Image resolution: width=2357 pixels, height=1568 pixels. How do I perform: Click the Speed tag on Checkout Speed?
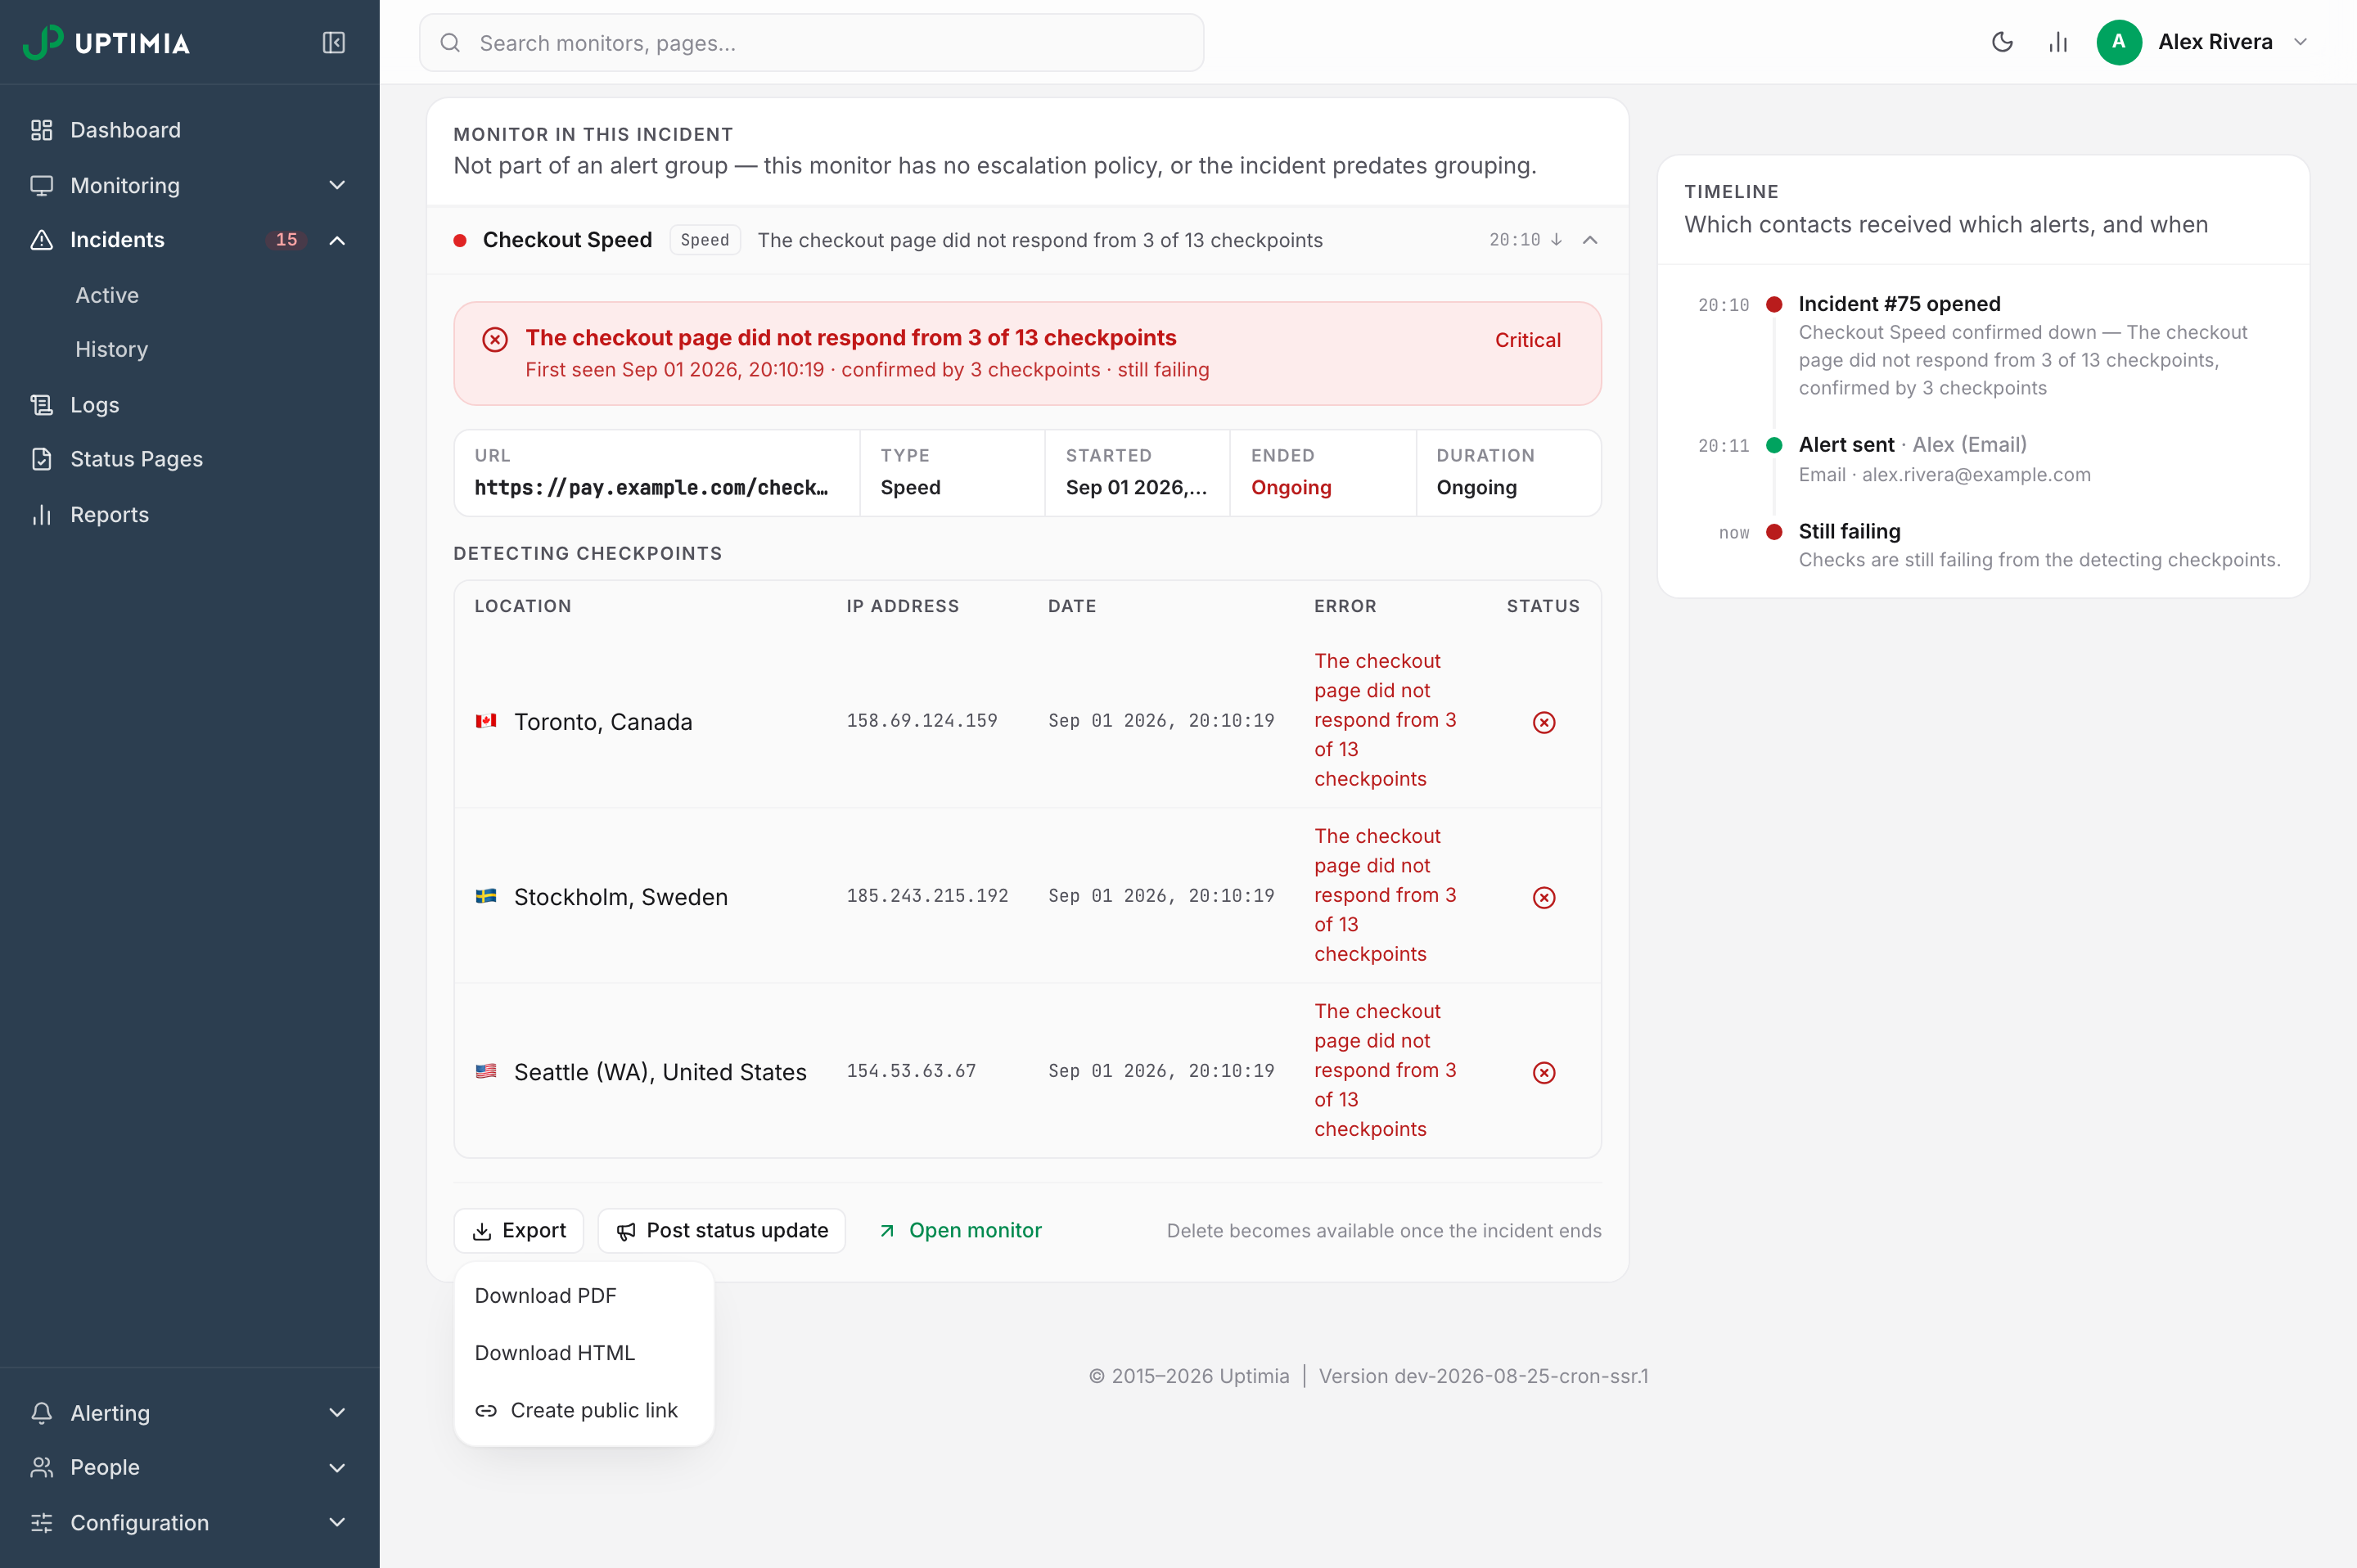click(x=704, y=240)
